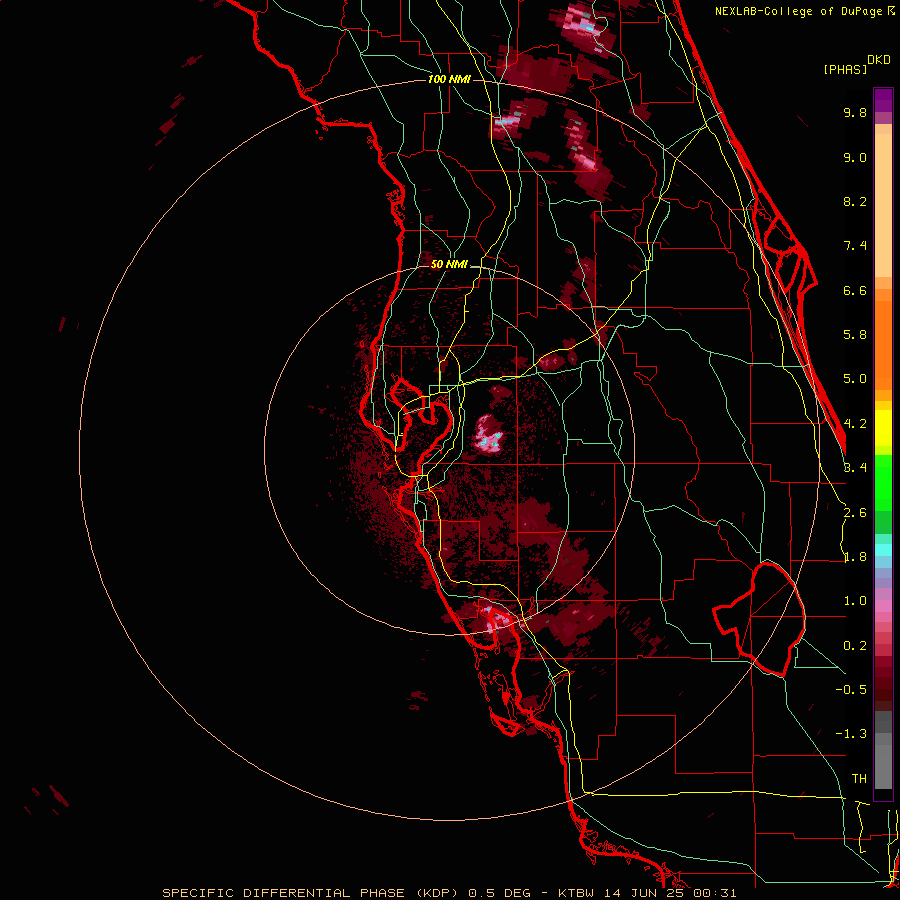Click the 5.8 value on color scale
The width and height of the screenshot is (900, 900).
click(855, 335)
